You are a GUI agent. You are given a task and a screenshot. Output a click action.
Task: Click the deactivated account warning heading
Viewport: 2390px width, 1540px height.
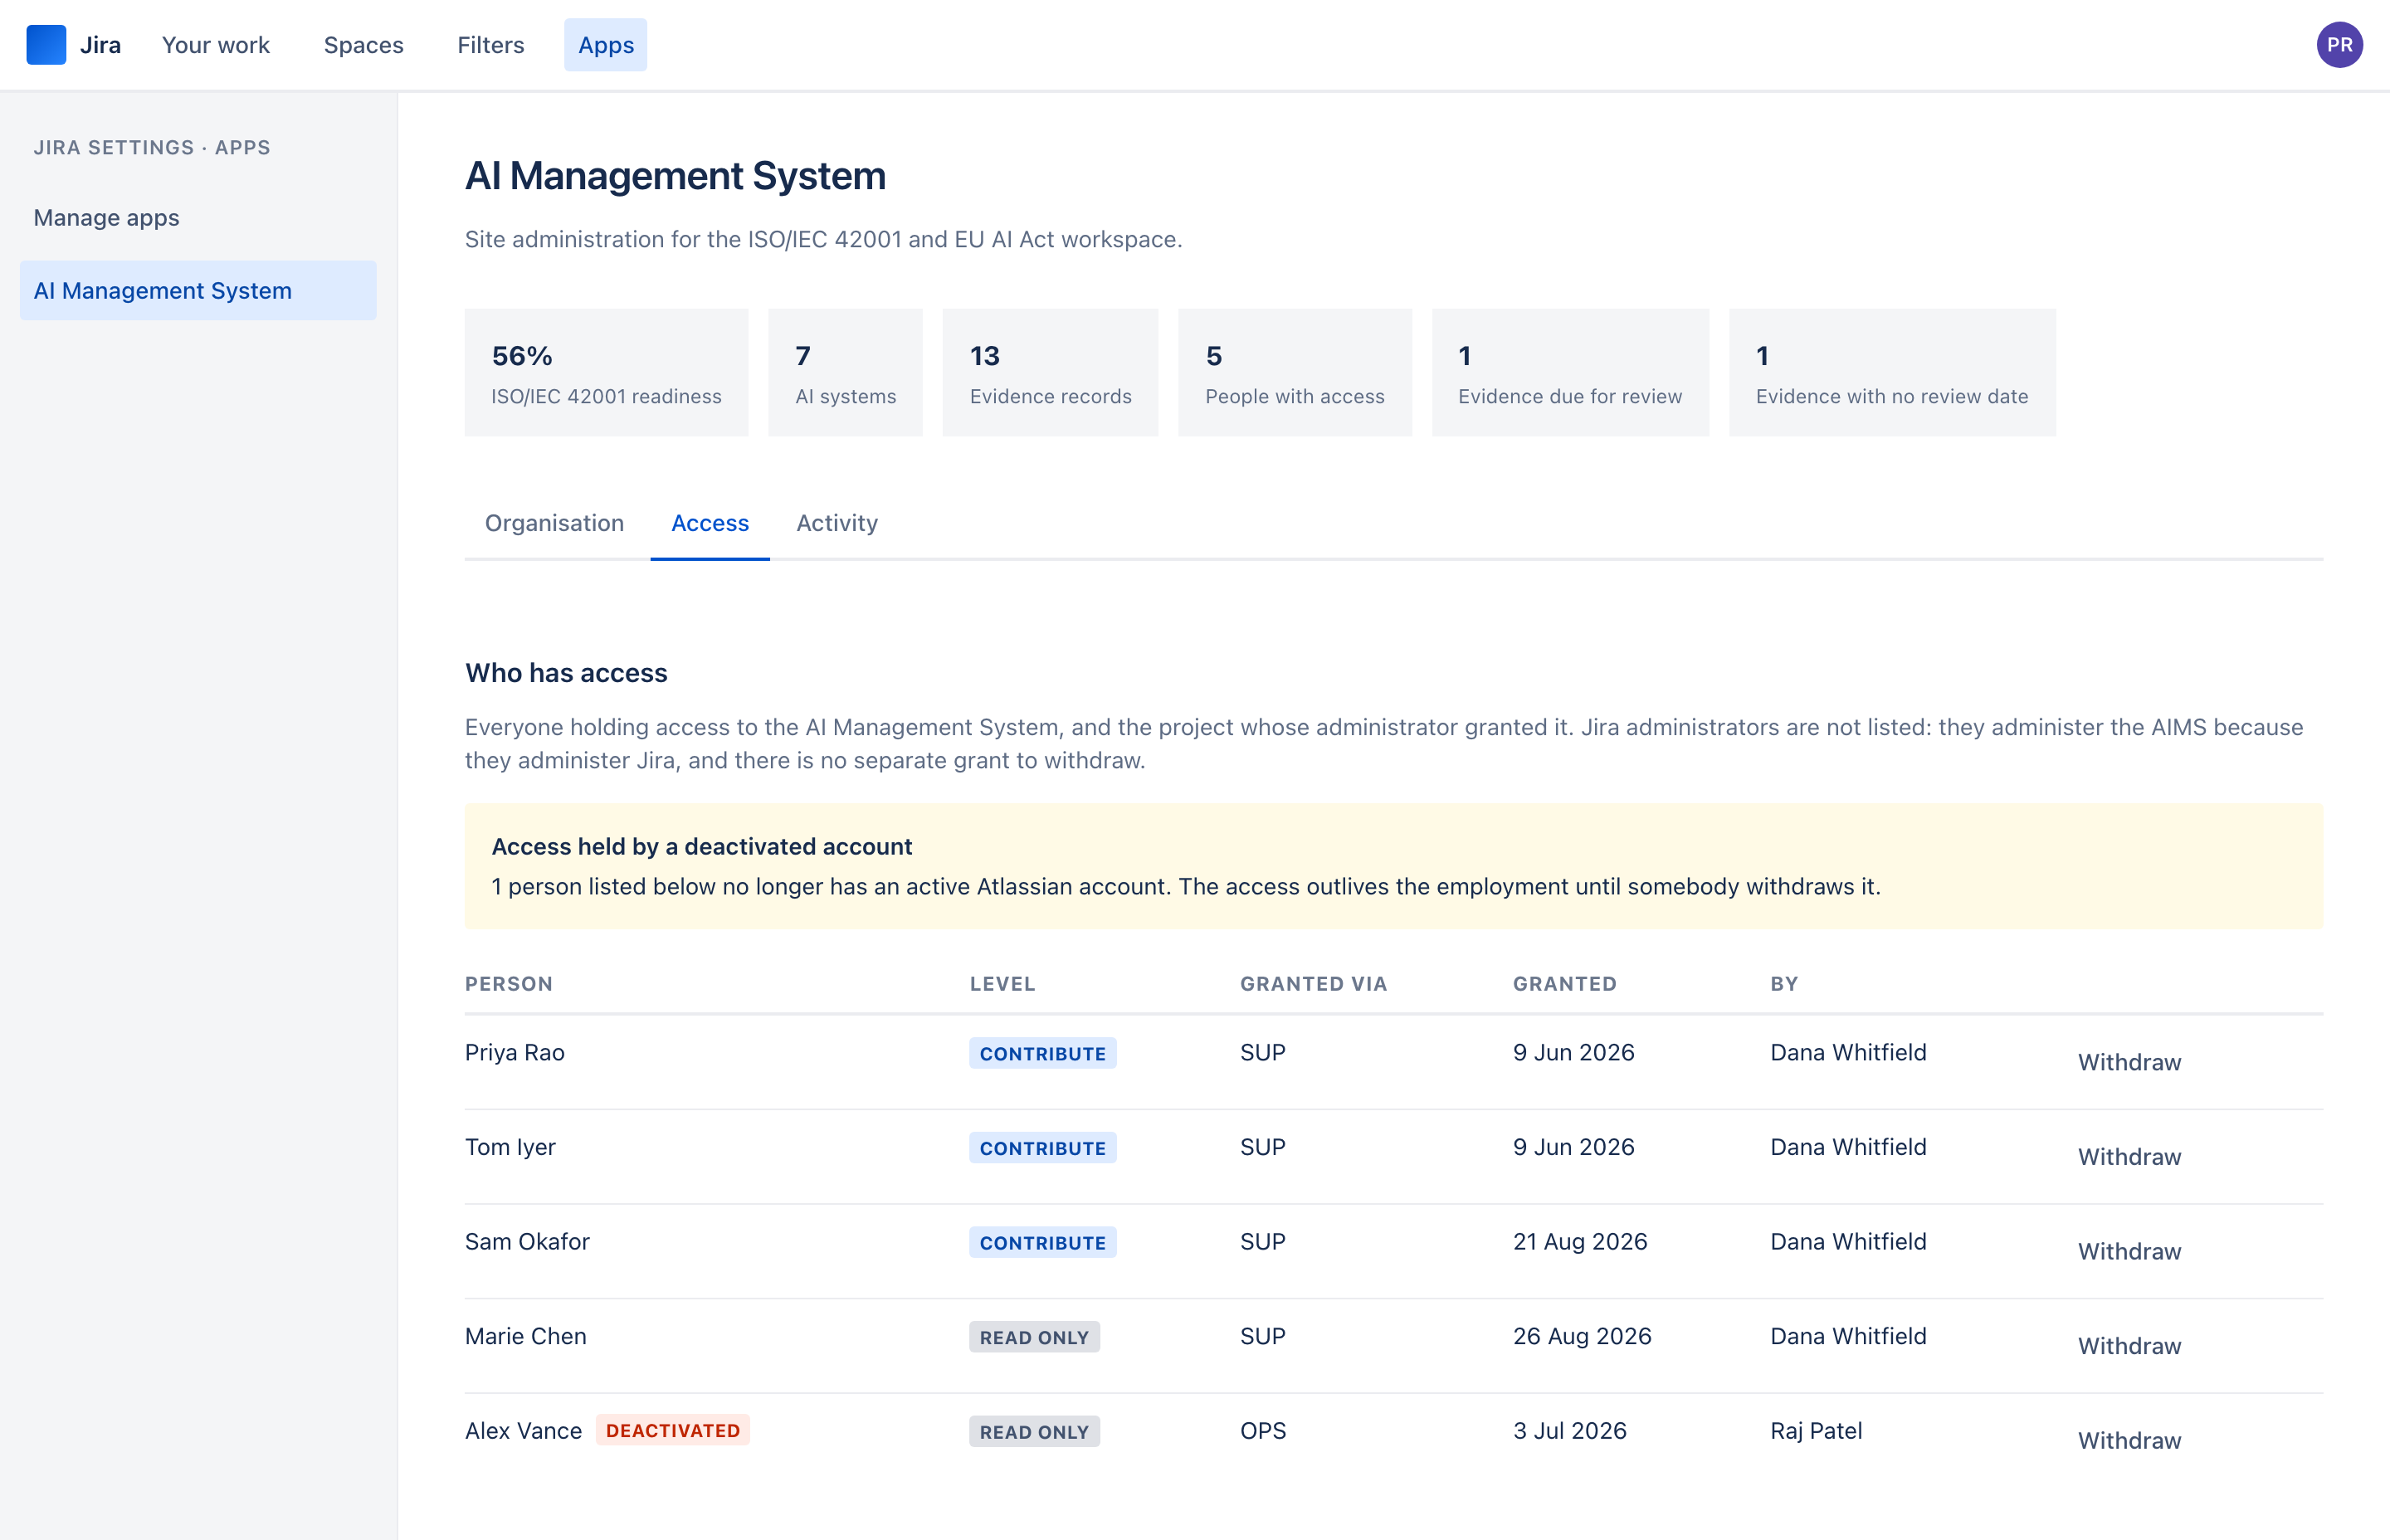(702, 847)
